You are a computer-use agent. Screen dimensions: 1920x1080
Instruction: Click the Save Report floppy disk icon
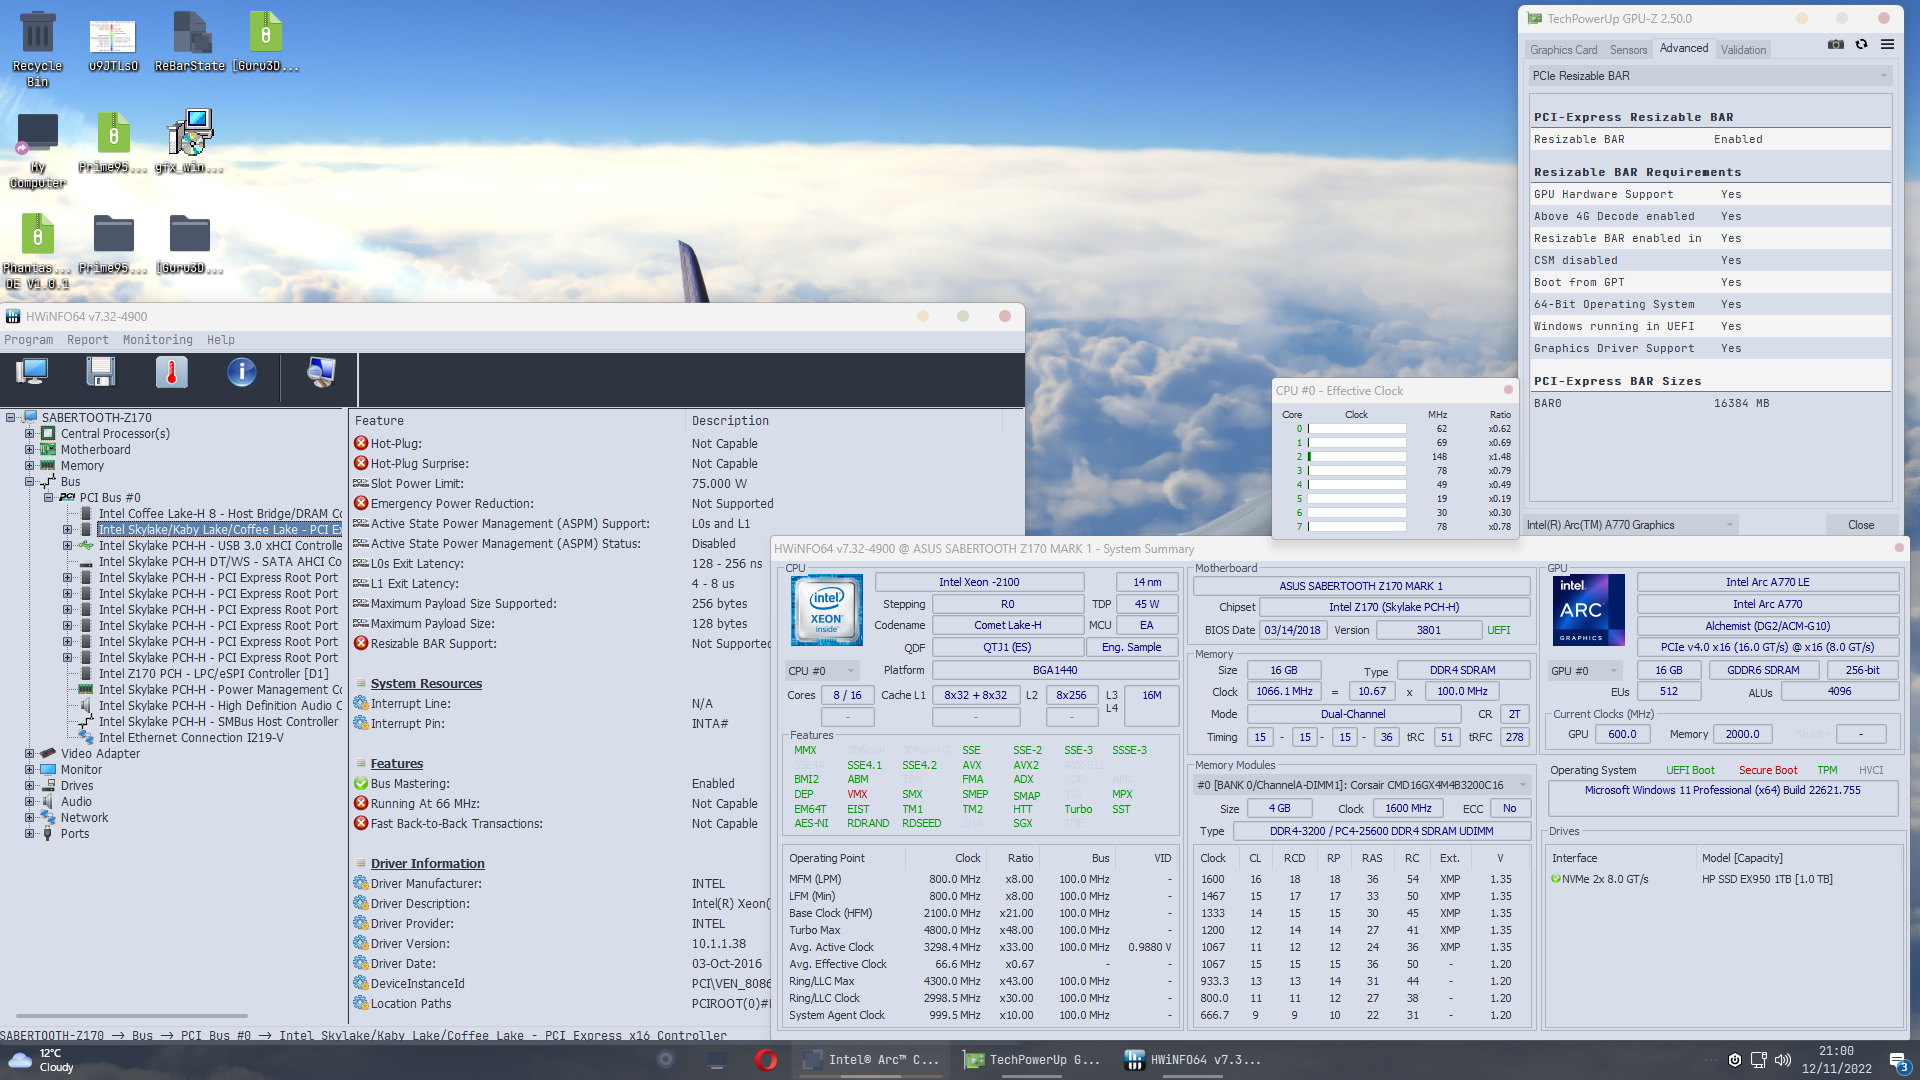101,372
